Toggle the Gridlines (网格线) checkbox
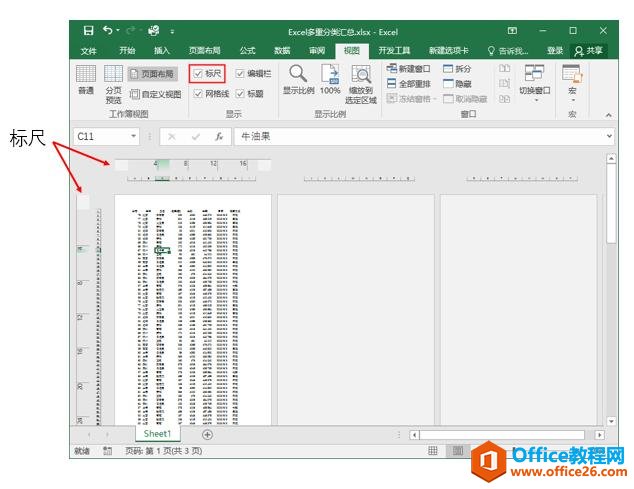634x489 pixels. click(x=211, y=94)
